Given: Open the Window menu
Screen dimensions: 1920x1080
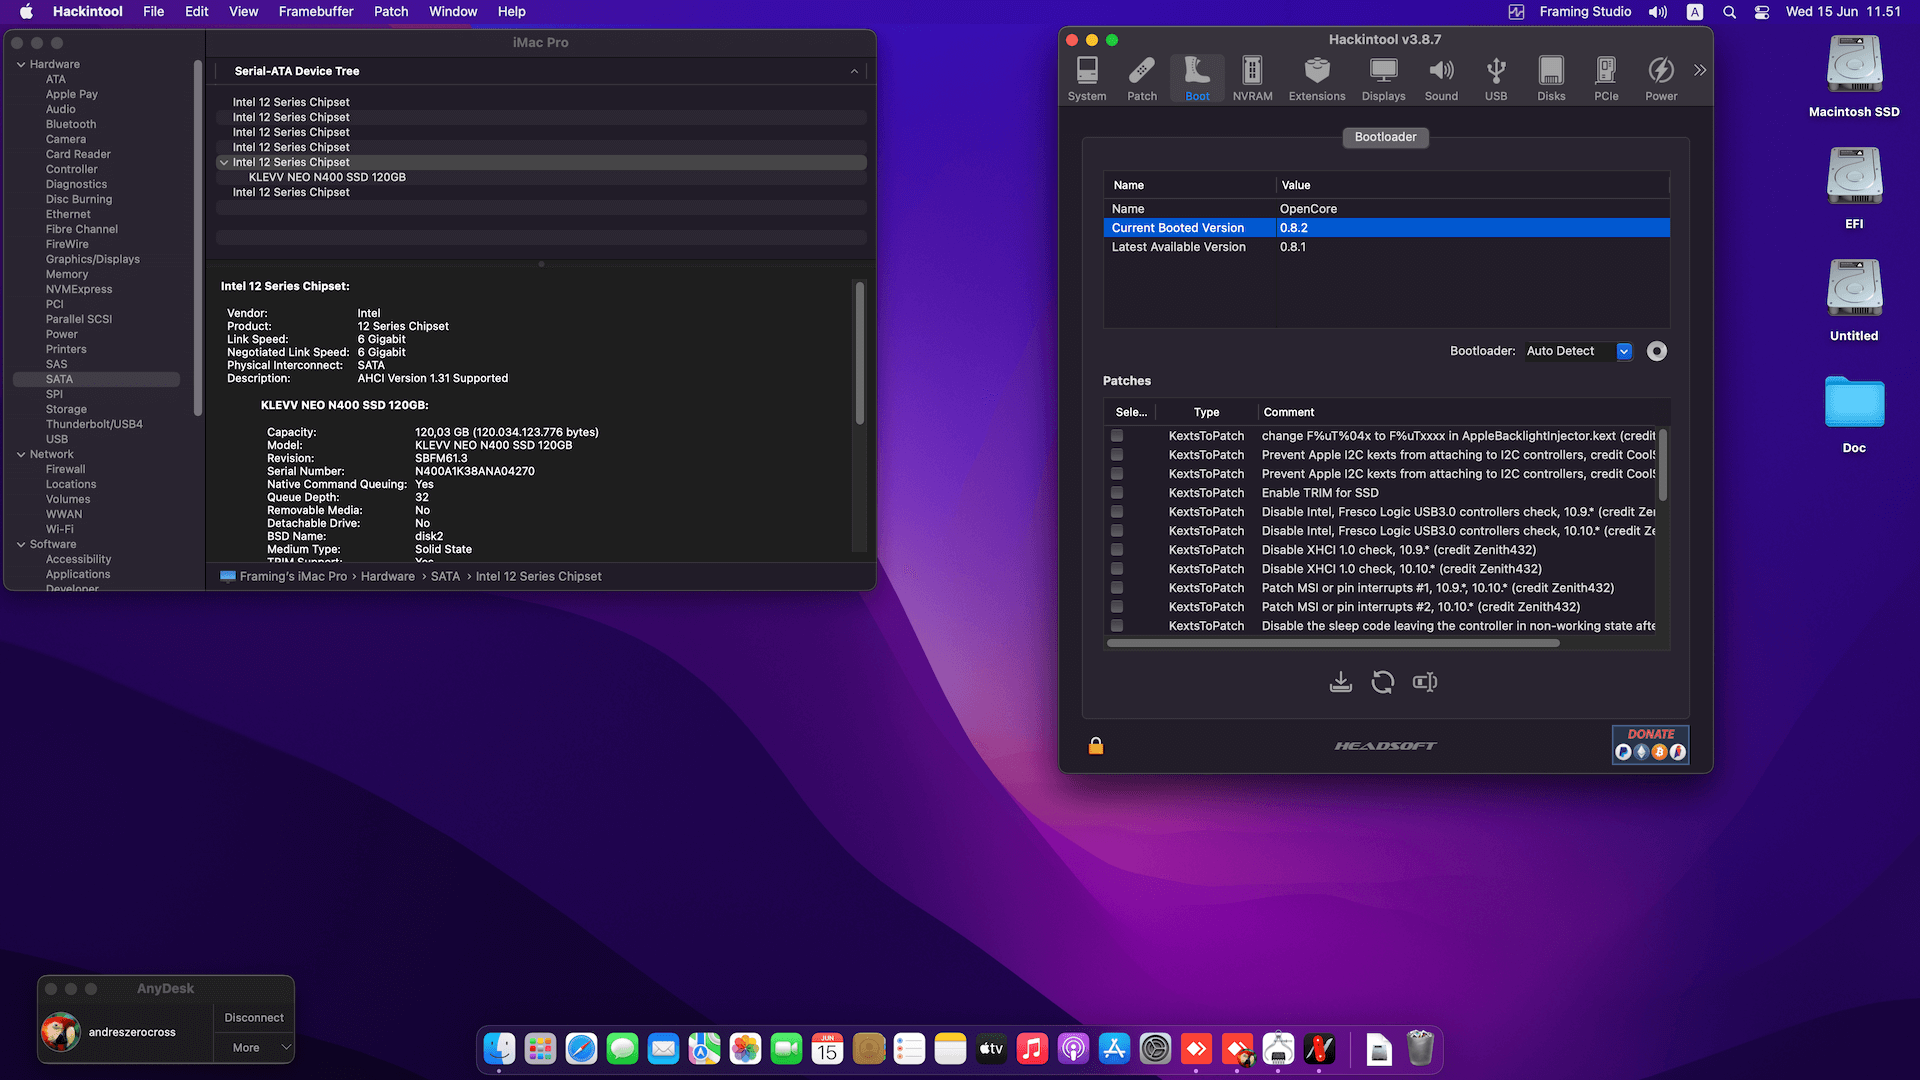Looking at the screenshot, I should pyautogui.click(x=453, y=11).
